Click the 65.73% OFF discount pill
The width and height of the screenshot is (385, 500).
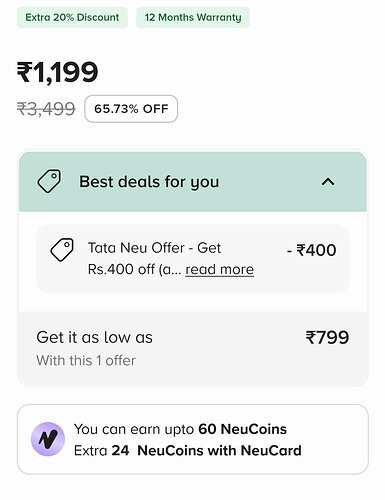[x=131, y=109]
